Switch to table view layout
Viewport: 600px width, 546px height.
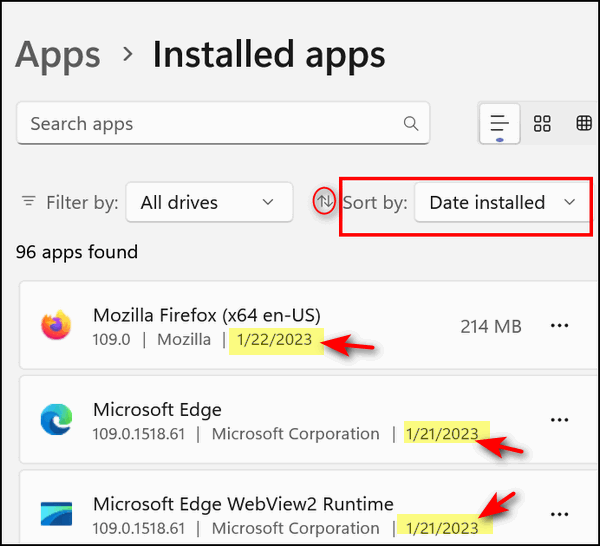[584, 124]
